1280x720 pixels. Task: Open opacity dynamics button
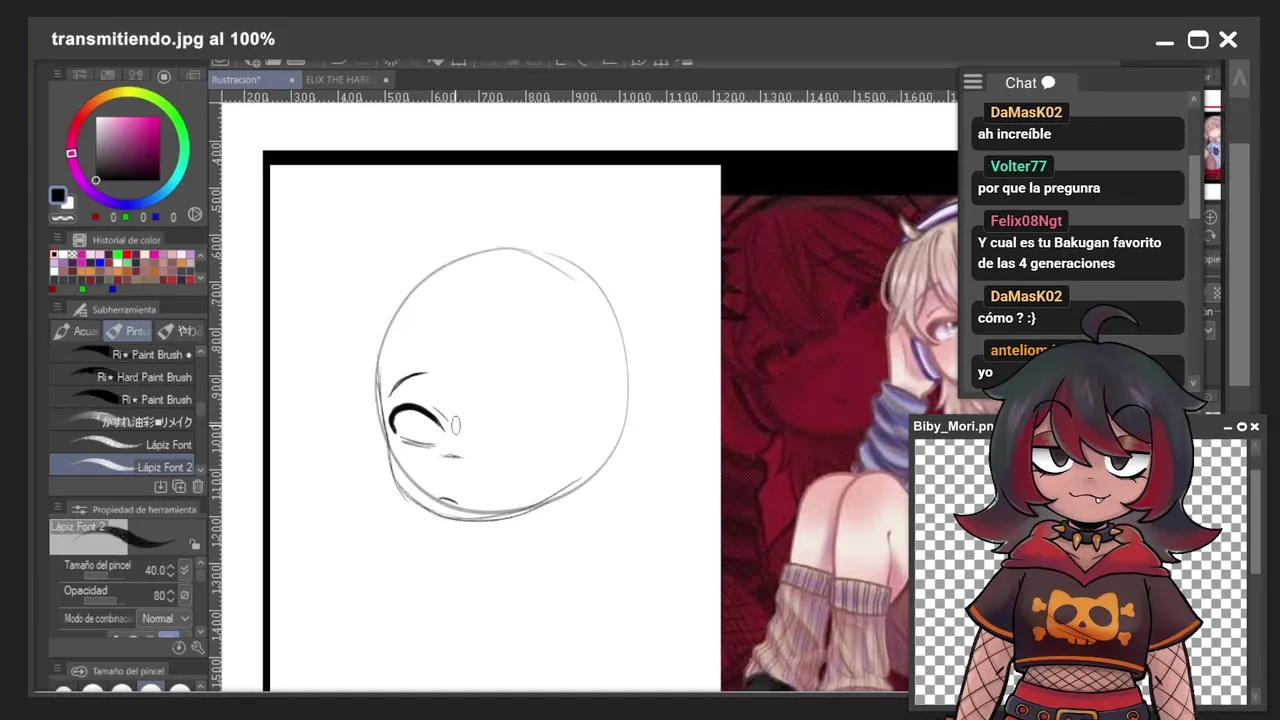(x=184, y=596)
